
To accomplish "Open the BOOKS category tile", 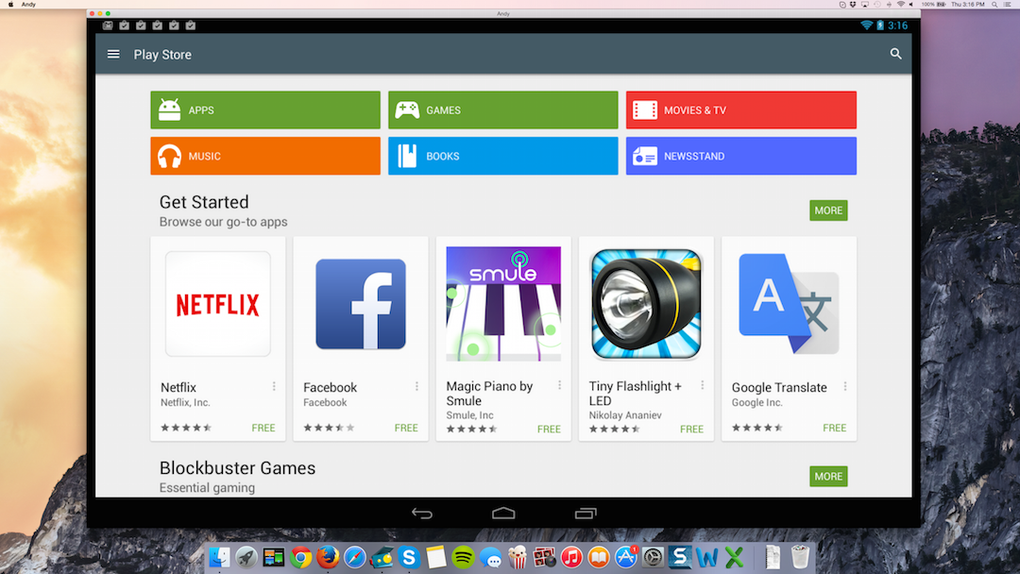I will point(503,156).
